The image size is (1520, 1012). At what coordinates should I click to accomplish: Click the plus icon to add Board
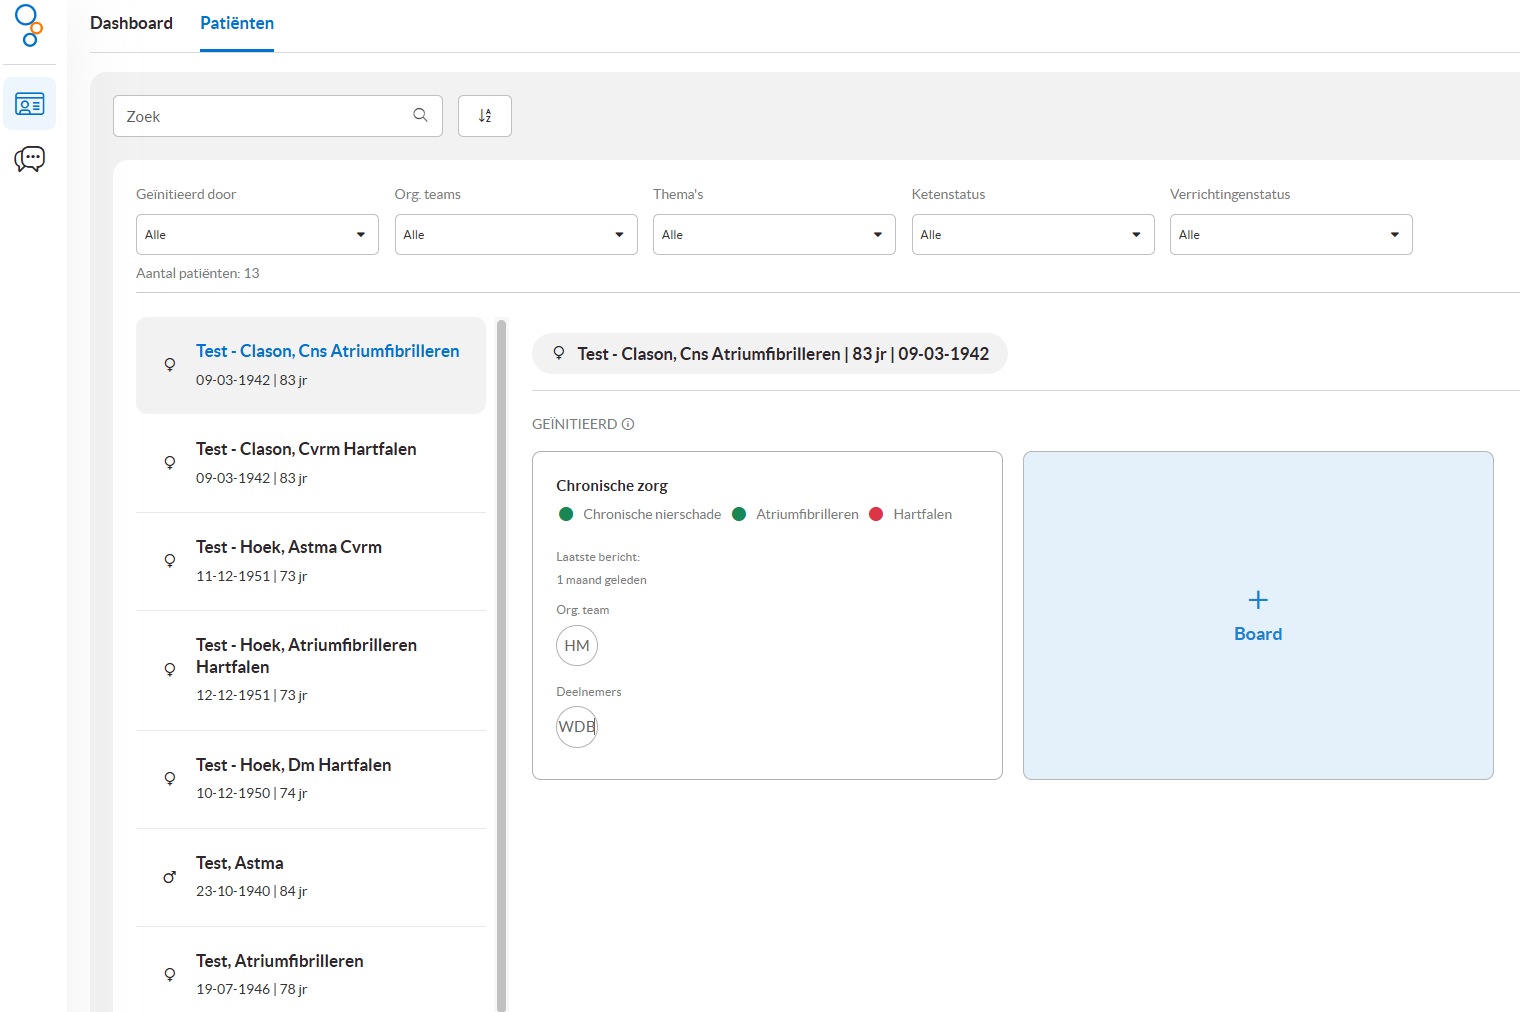pos(1258,600)
